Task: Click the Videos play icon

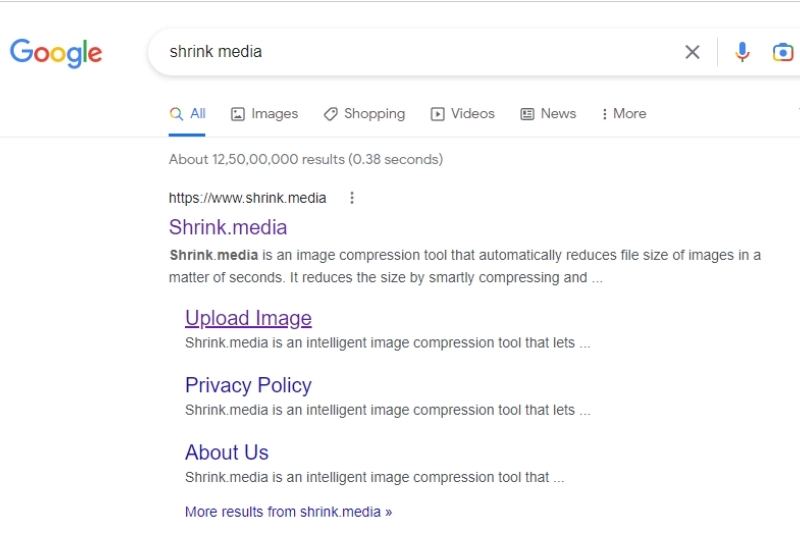Action: [437, 114]
